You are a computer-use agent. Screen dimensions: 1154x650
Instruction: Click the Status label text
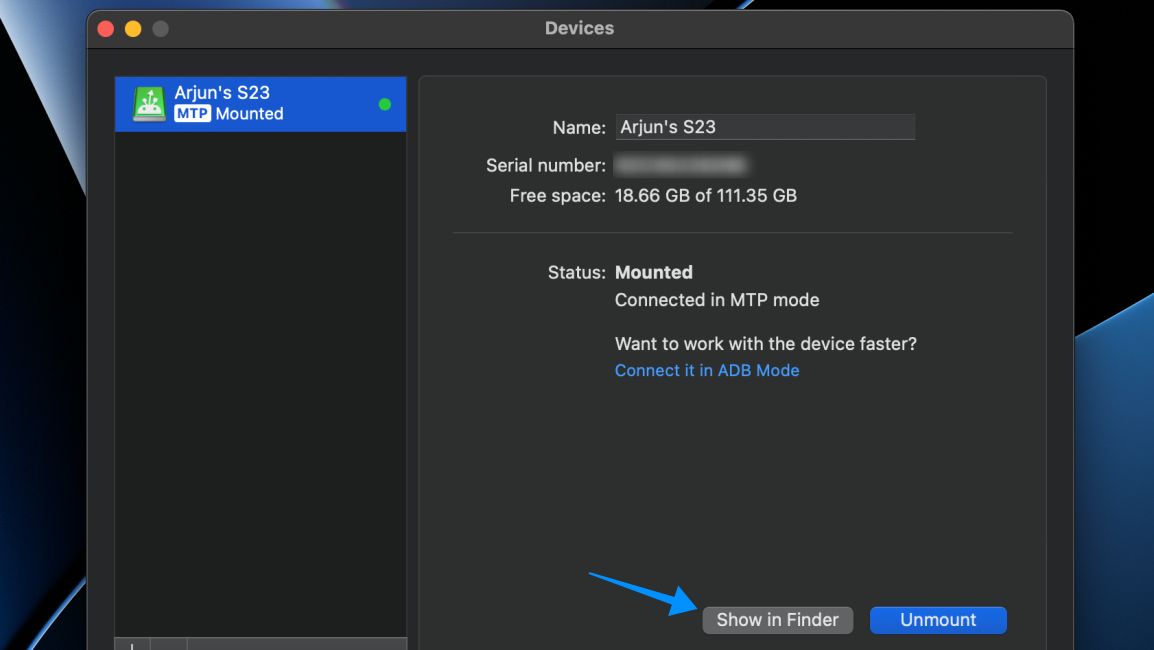coord(576,272)
